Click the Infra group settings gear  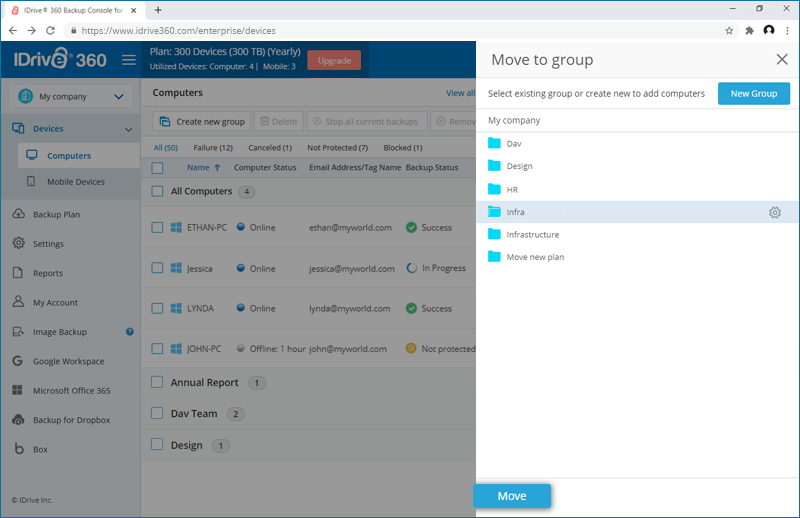(774, 212)
